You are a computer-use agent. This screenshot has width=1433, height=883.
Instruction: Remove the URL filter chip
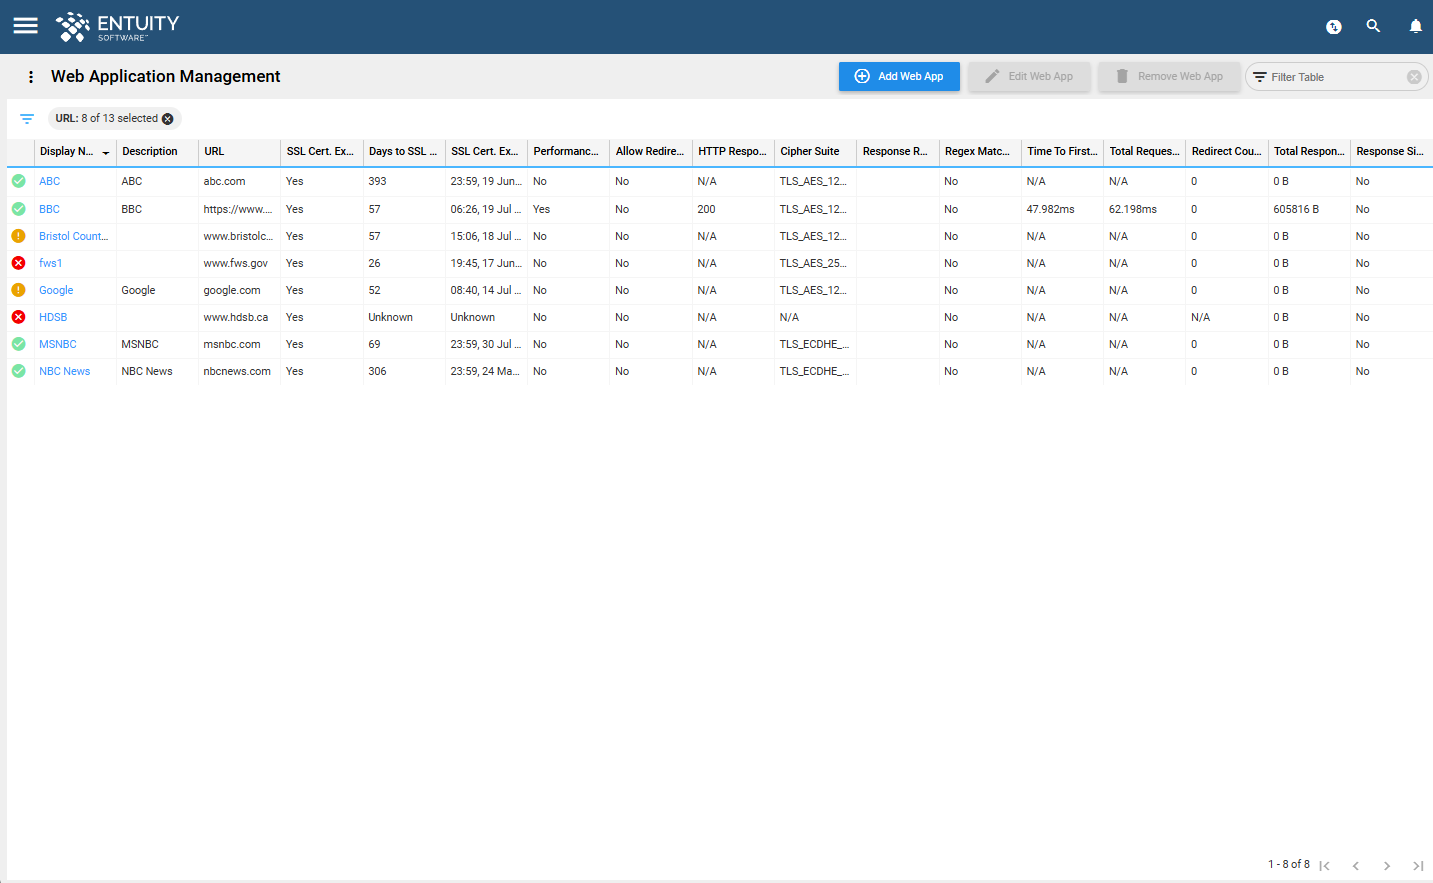pos(168,119)
